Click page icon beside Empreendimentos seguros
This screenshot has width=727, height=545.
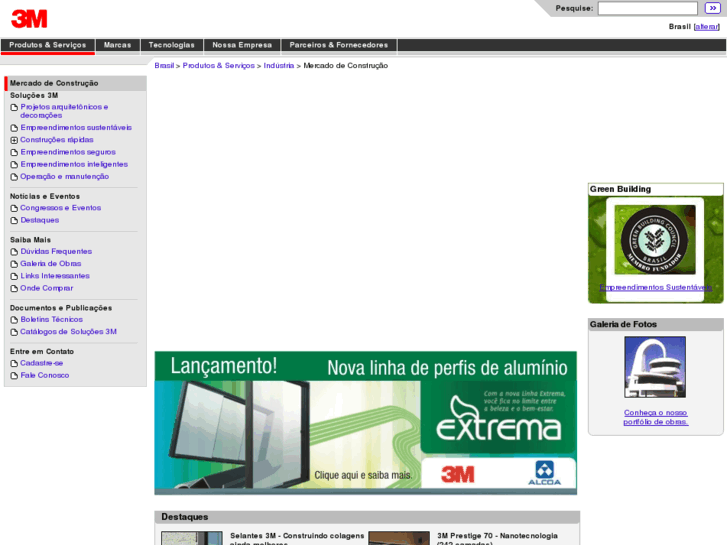coord(14,153)
